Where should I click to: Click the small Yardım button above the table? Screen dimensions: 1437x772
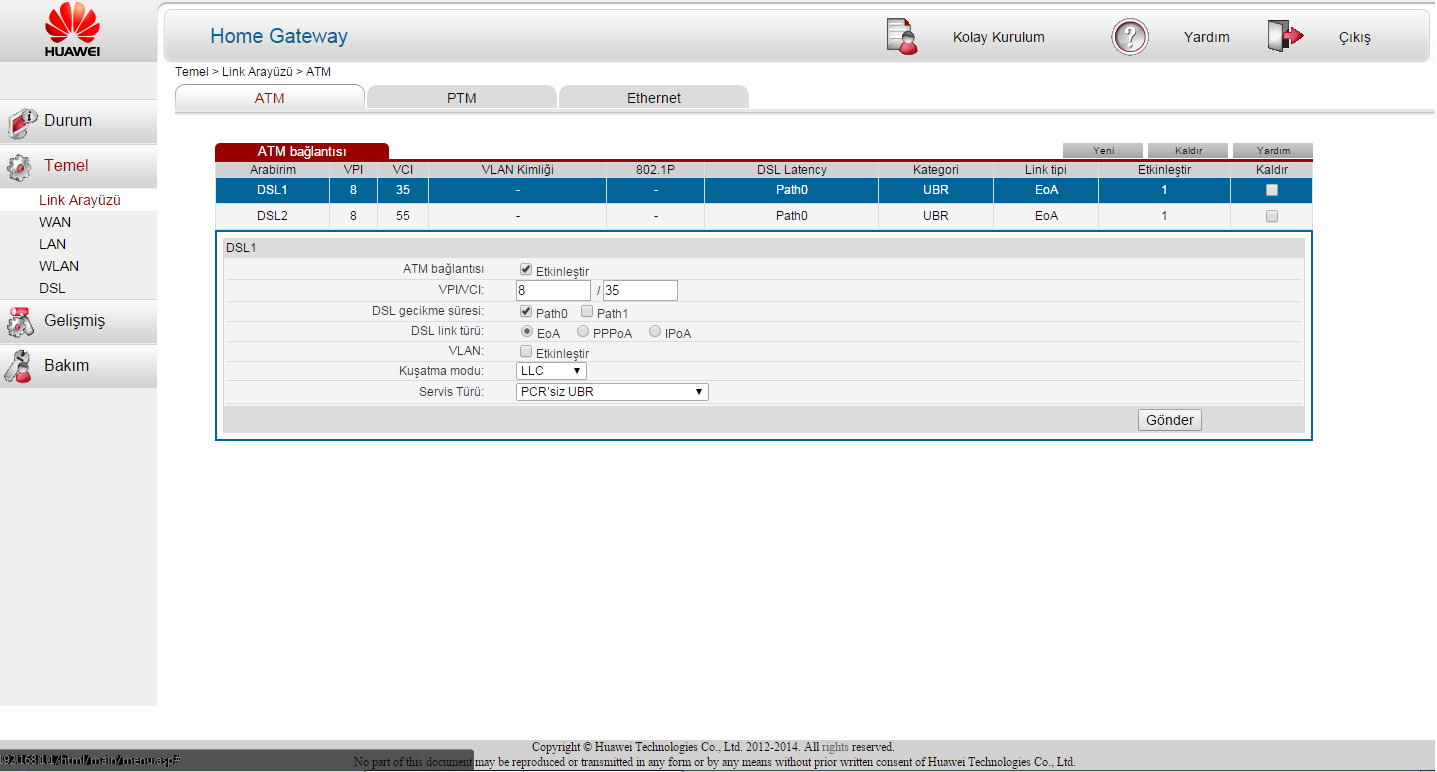click(x=1273, y=150)
